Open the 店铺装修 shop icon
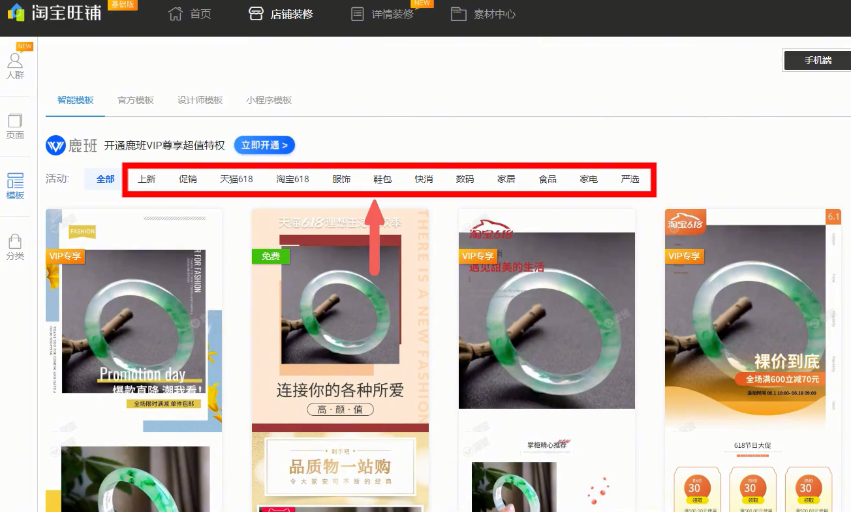This screenshot has width=851, height=512. [x=256, y=14]
